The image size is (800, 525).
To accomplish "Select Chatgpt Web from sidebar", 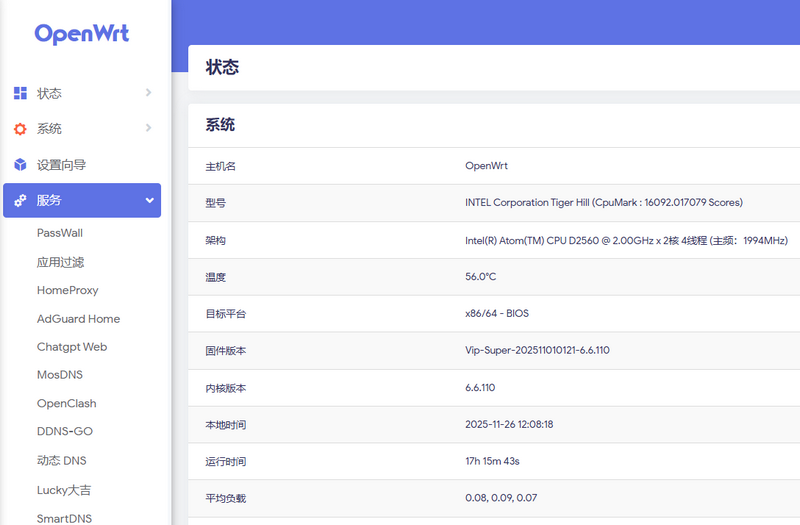I will 71,347.
